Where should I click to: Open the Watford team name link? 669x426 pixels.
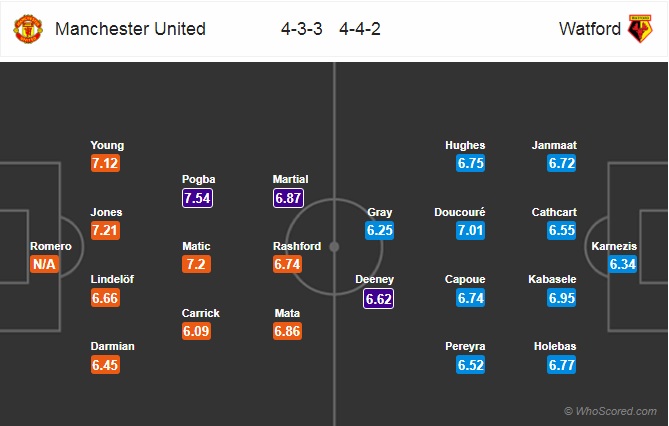coord(590,29)
